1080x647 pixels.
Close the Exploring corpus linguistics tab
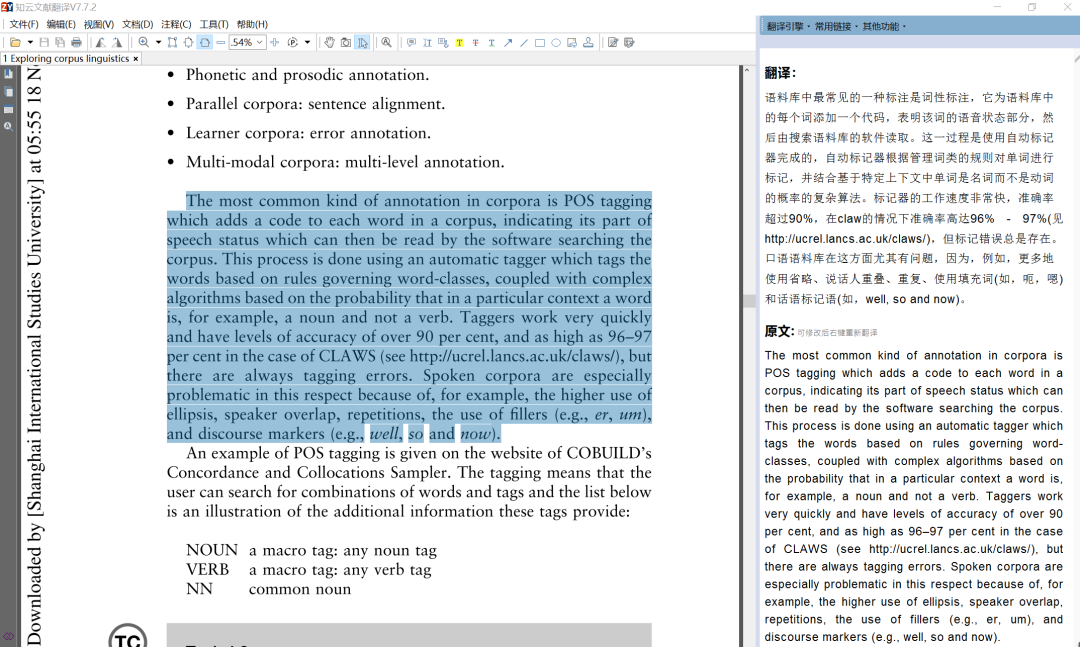136,59
